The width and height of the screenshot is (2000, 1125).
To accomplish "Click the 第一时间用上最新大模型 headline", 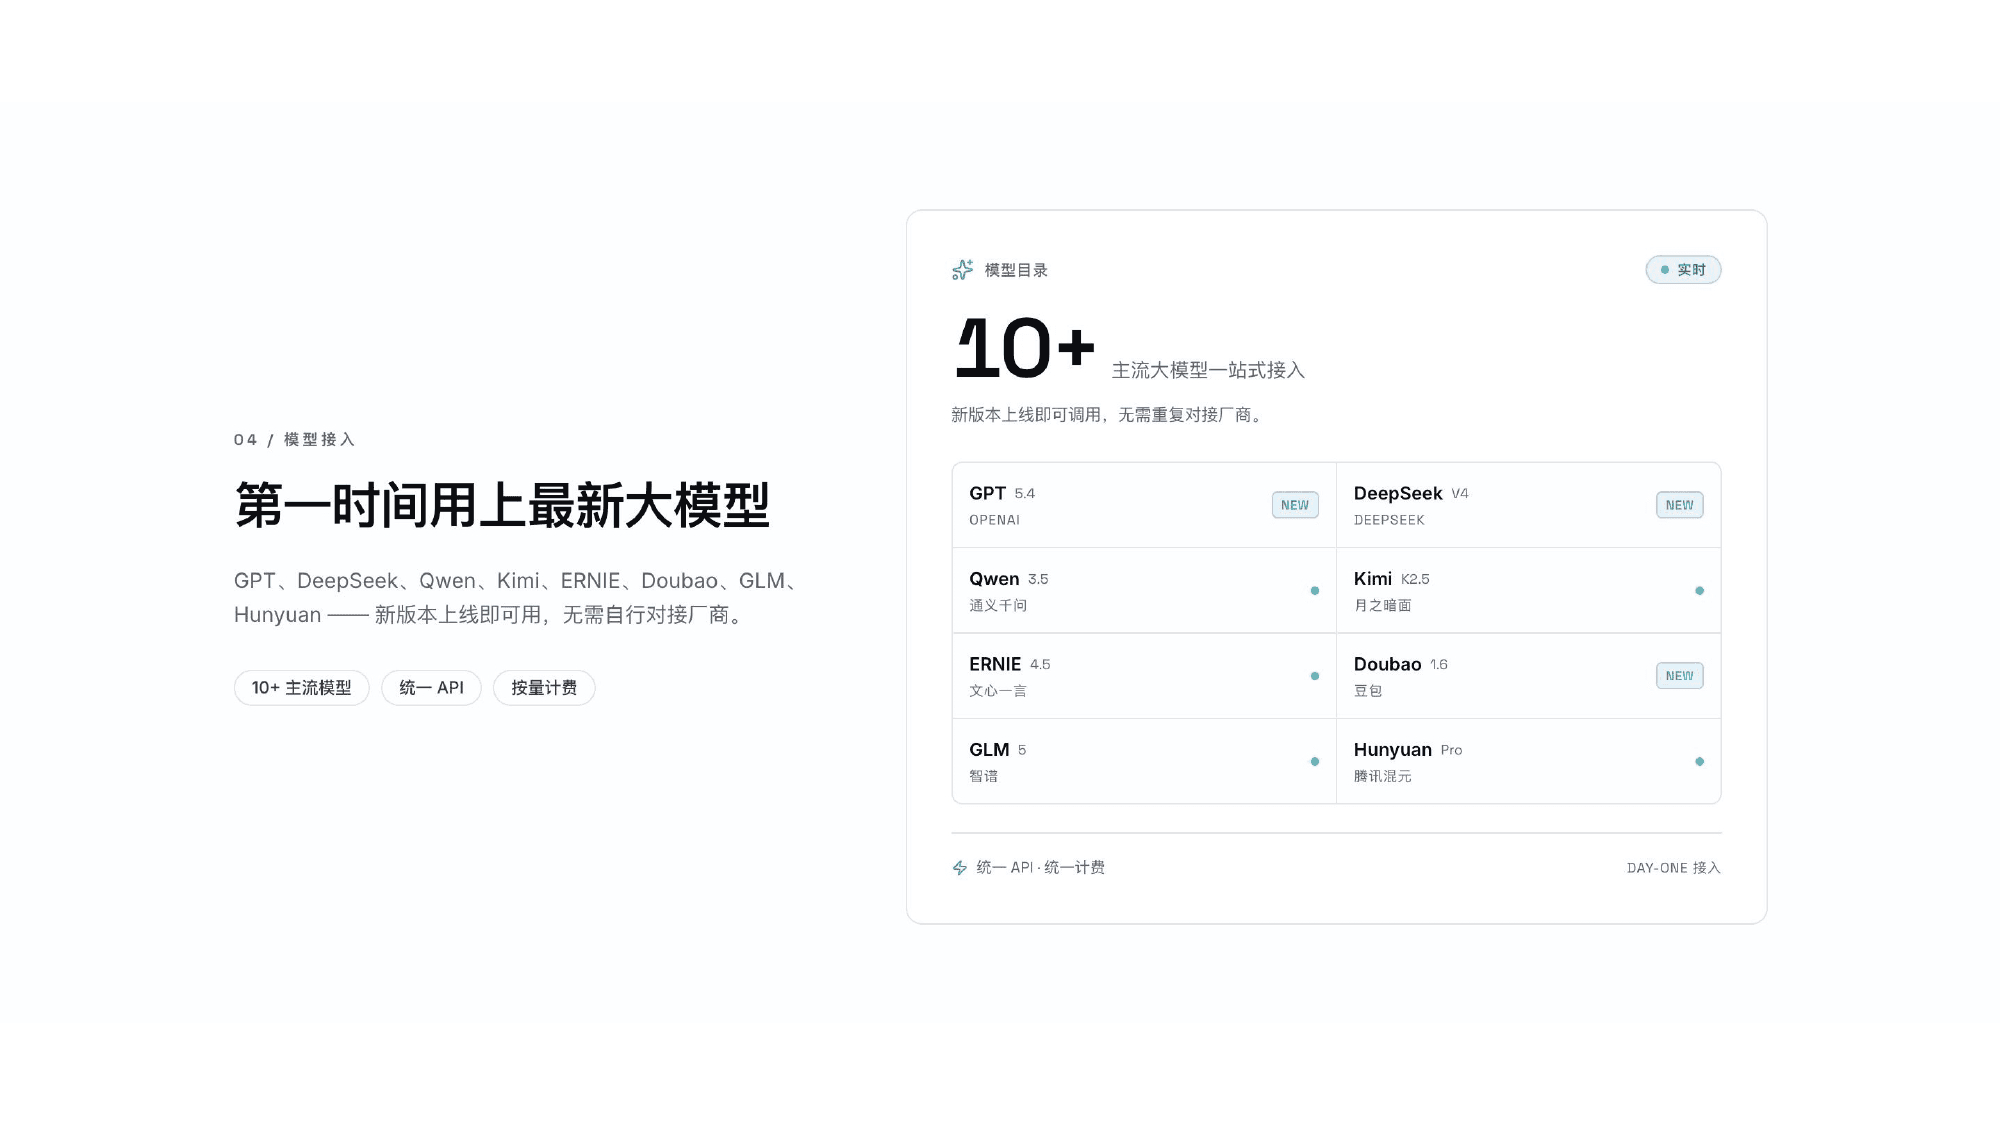I will coord(502,505).
